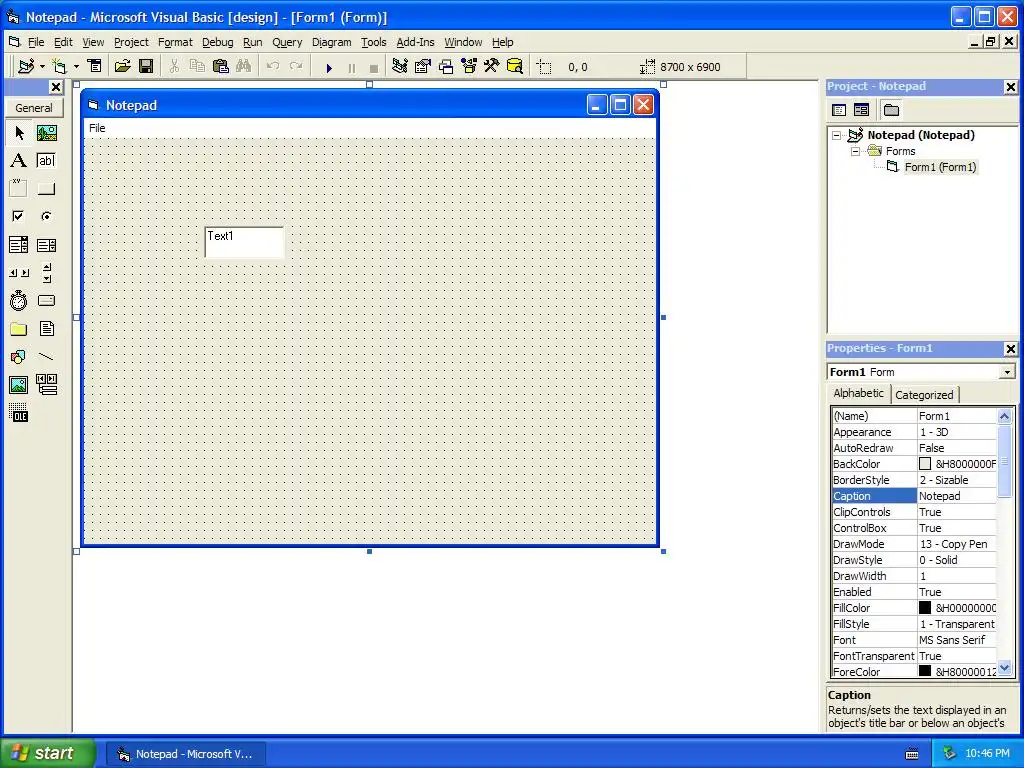
Task: Switch to the Alphabetic properties tab
Action: coord(858,393)
